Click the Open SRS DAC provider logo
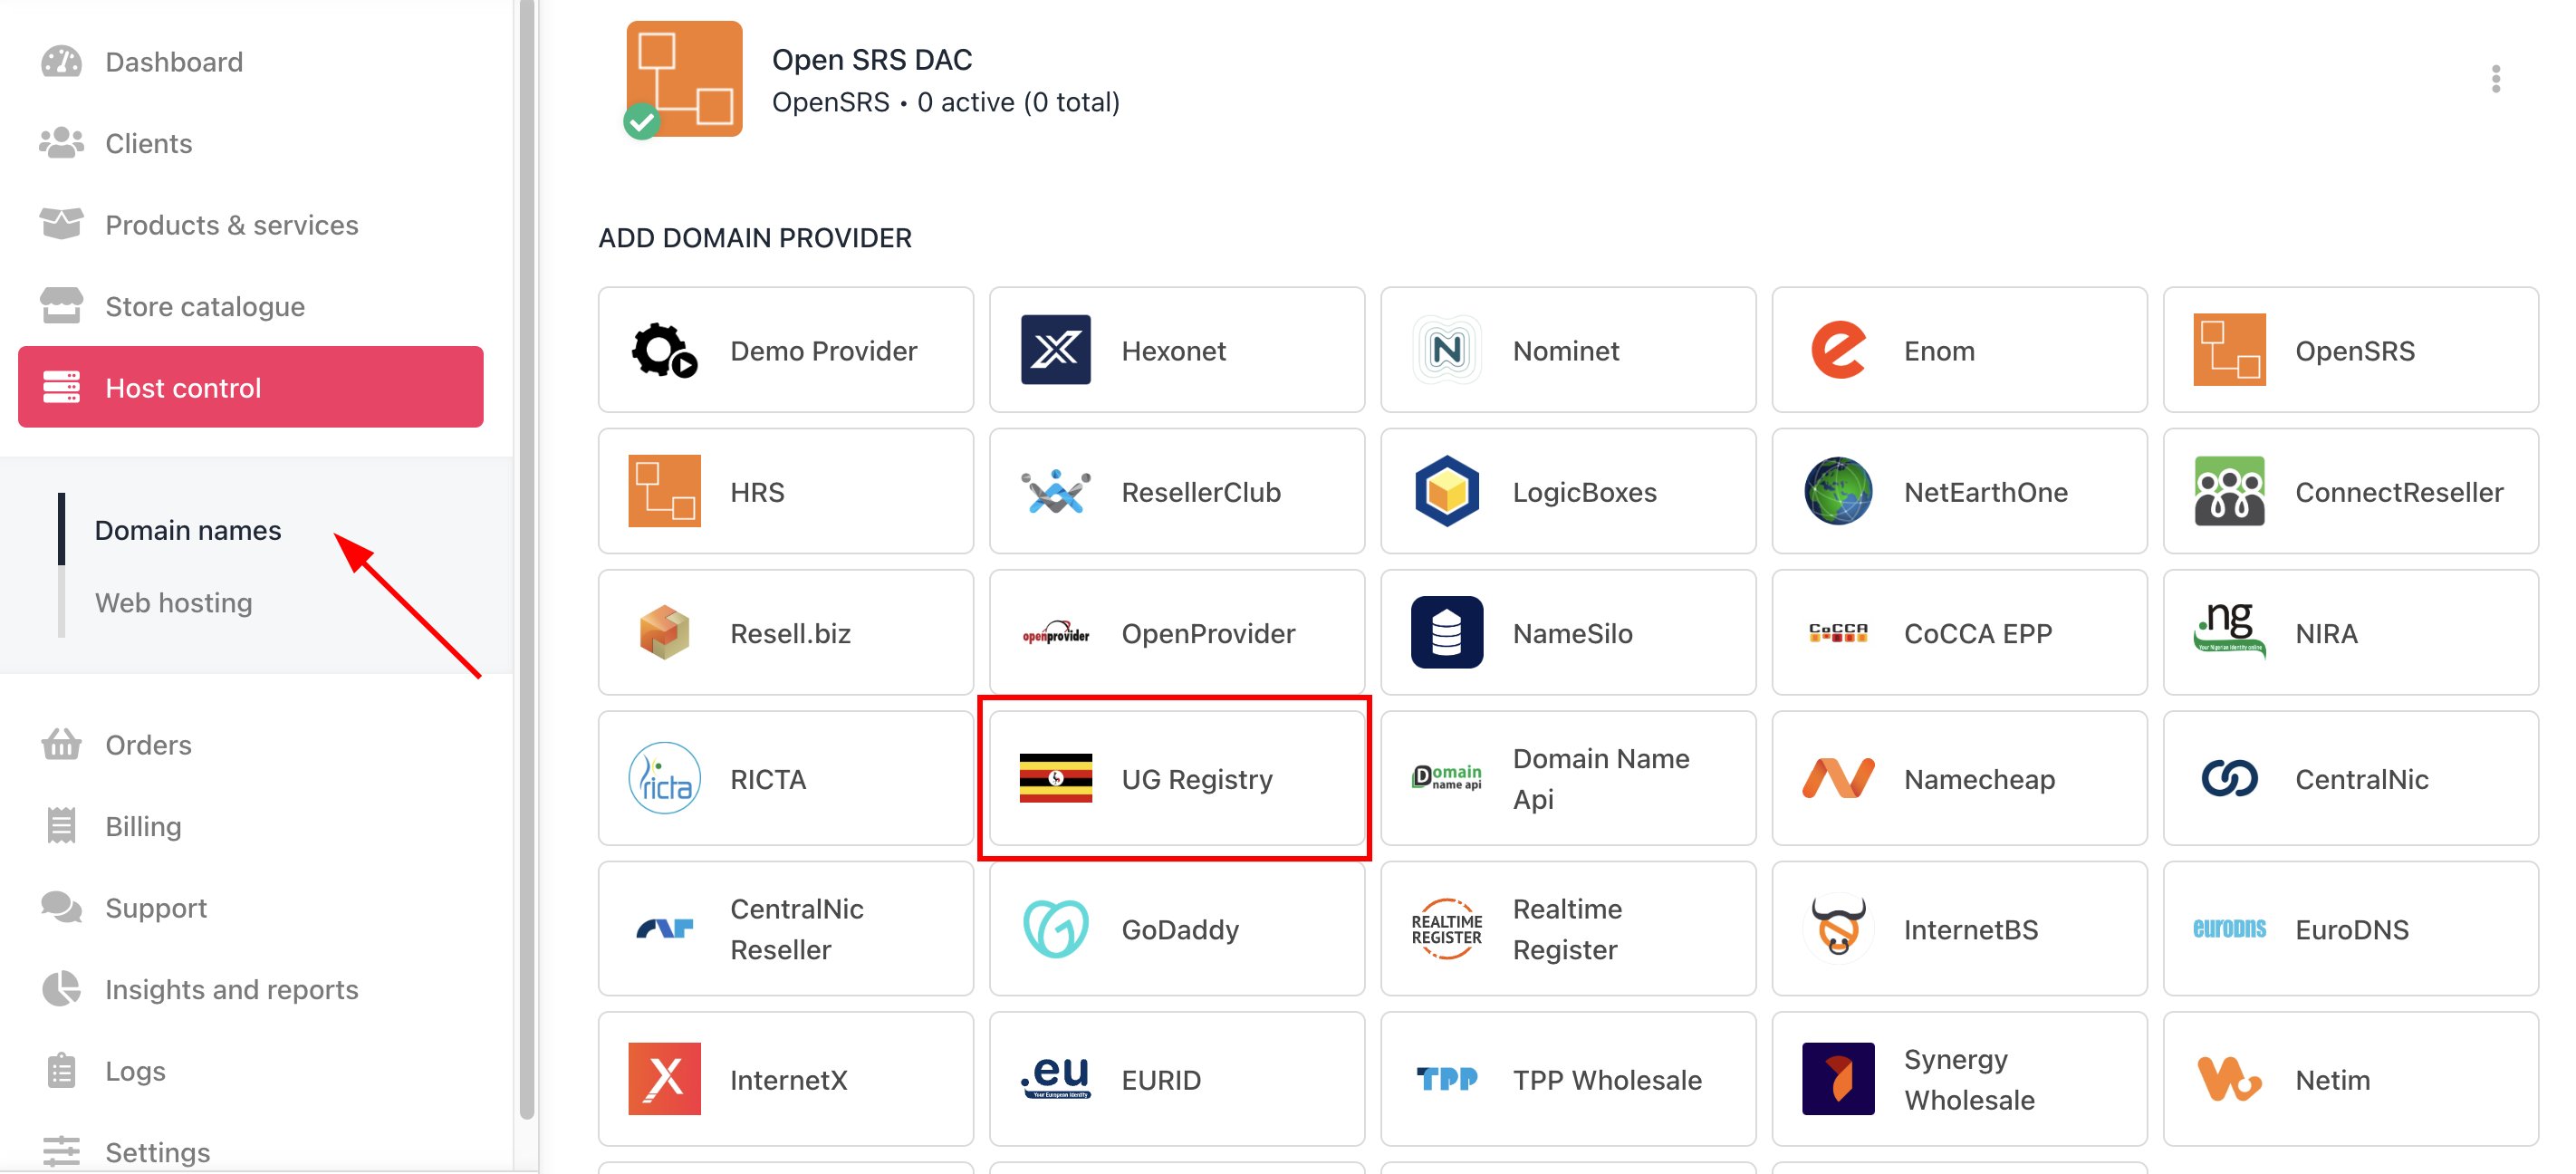 click(684, 79)
